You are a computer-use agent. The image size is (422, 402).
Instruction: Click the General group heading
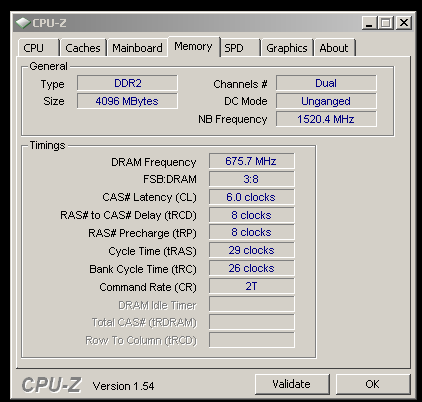(x=48, y=66)
